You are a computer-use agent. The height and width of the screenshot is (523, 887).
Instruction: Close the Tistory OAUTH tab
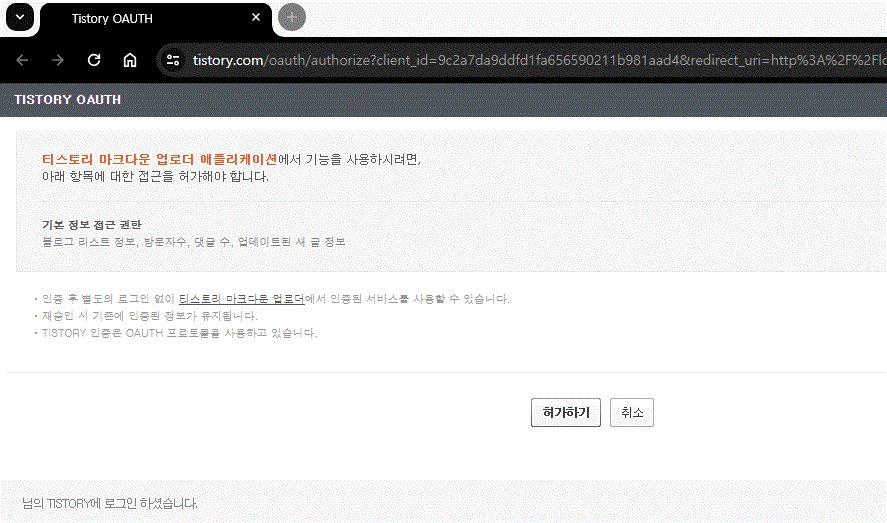[x=256, y=18]
